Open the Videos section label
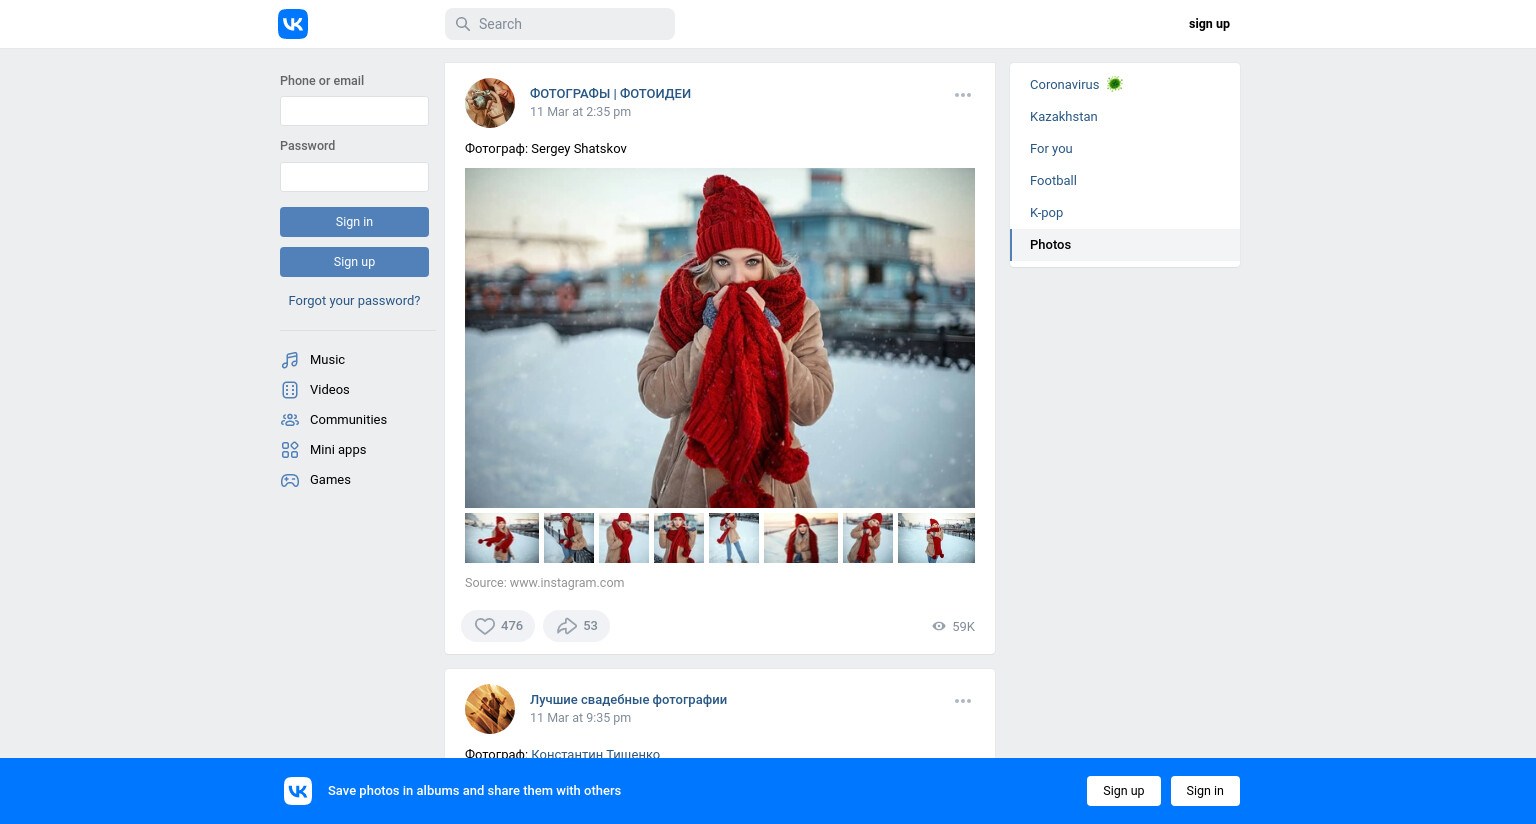 [330, 390]
